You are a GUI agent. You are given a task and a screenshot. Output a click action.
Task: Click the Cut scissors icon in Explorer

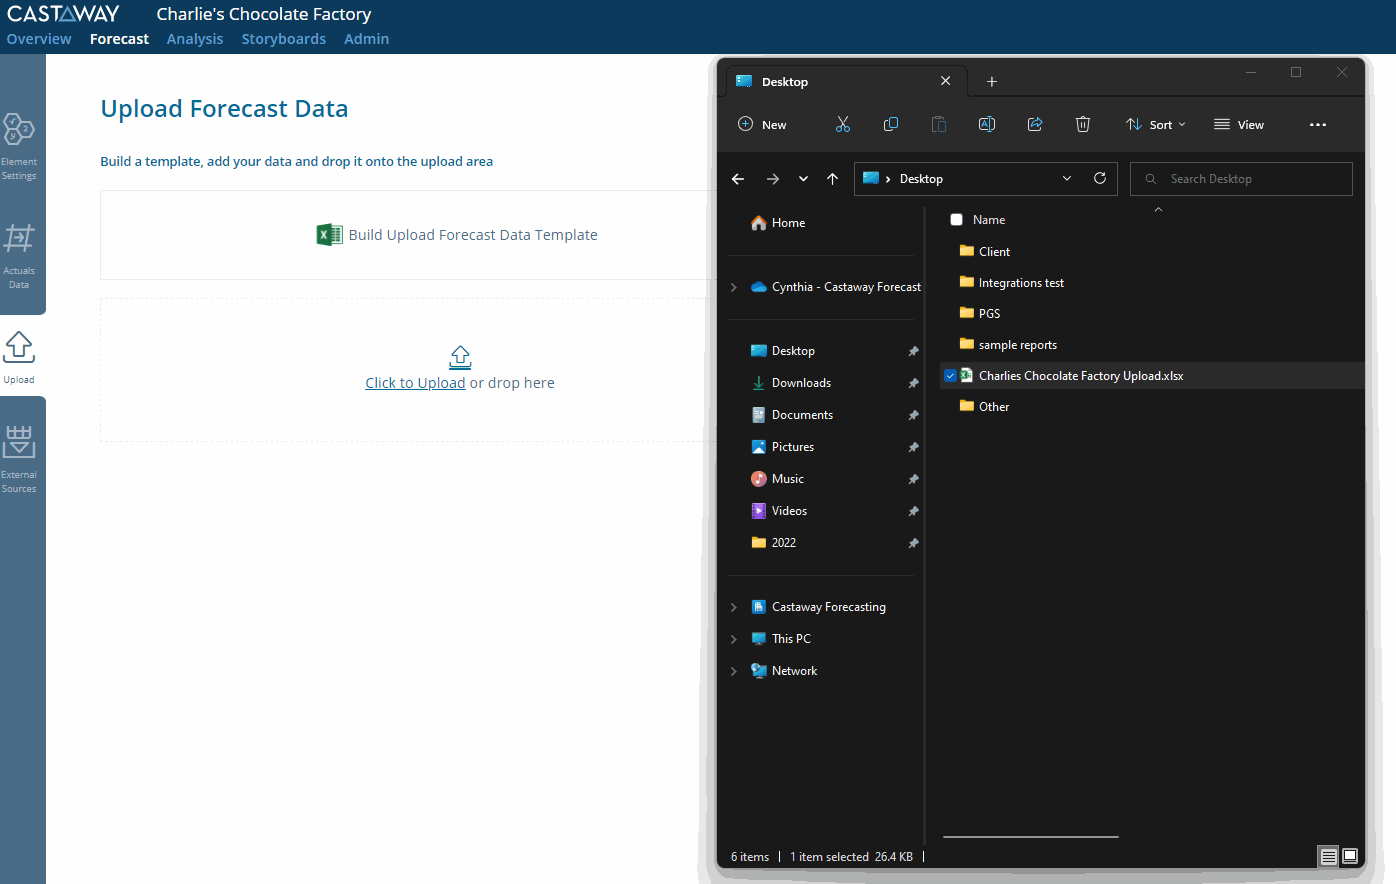[843, 124]
